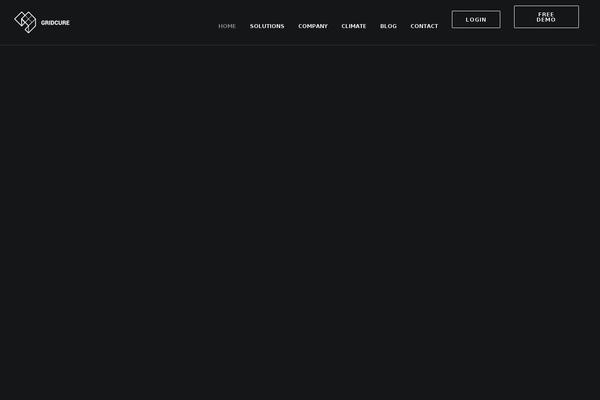Screen dimensions: 600x400
Task: Open the Solutions menu
Action: 267,26
